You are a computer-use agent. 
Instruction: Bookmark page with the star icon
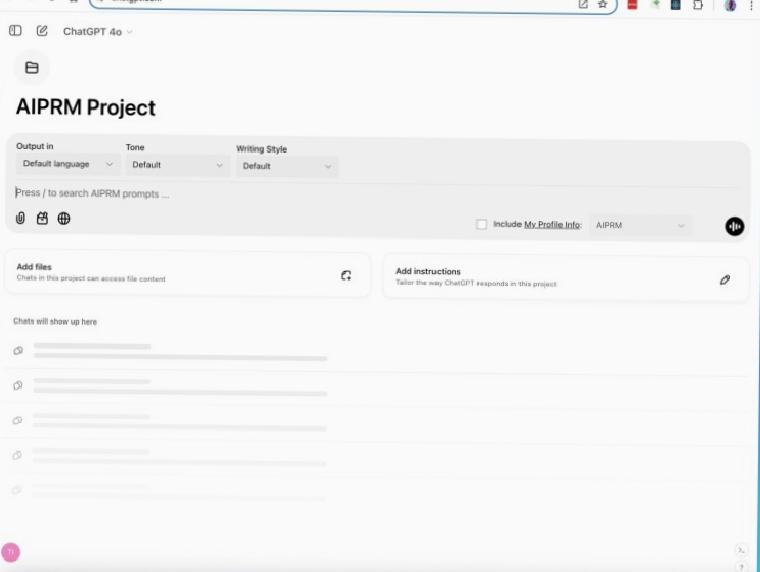[602, 4]
